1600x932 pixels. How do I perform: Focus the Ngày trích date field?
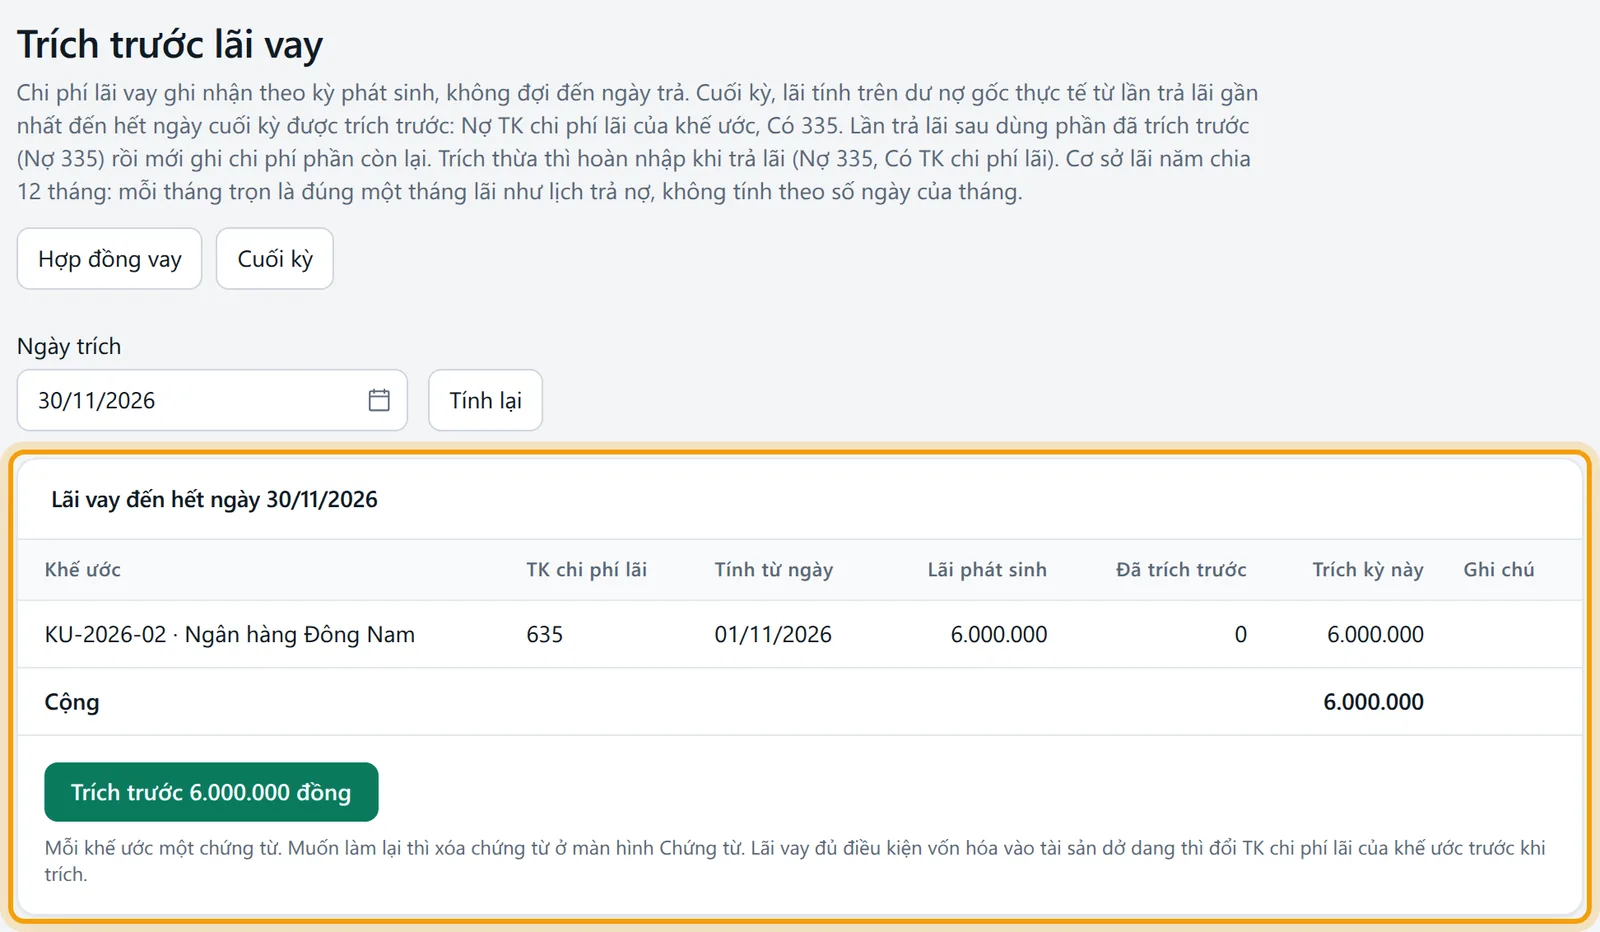[212, 400]
